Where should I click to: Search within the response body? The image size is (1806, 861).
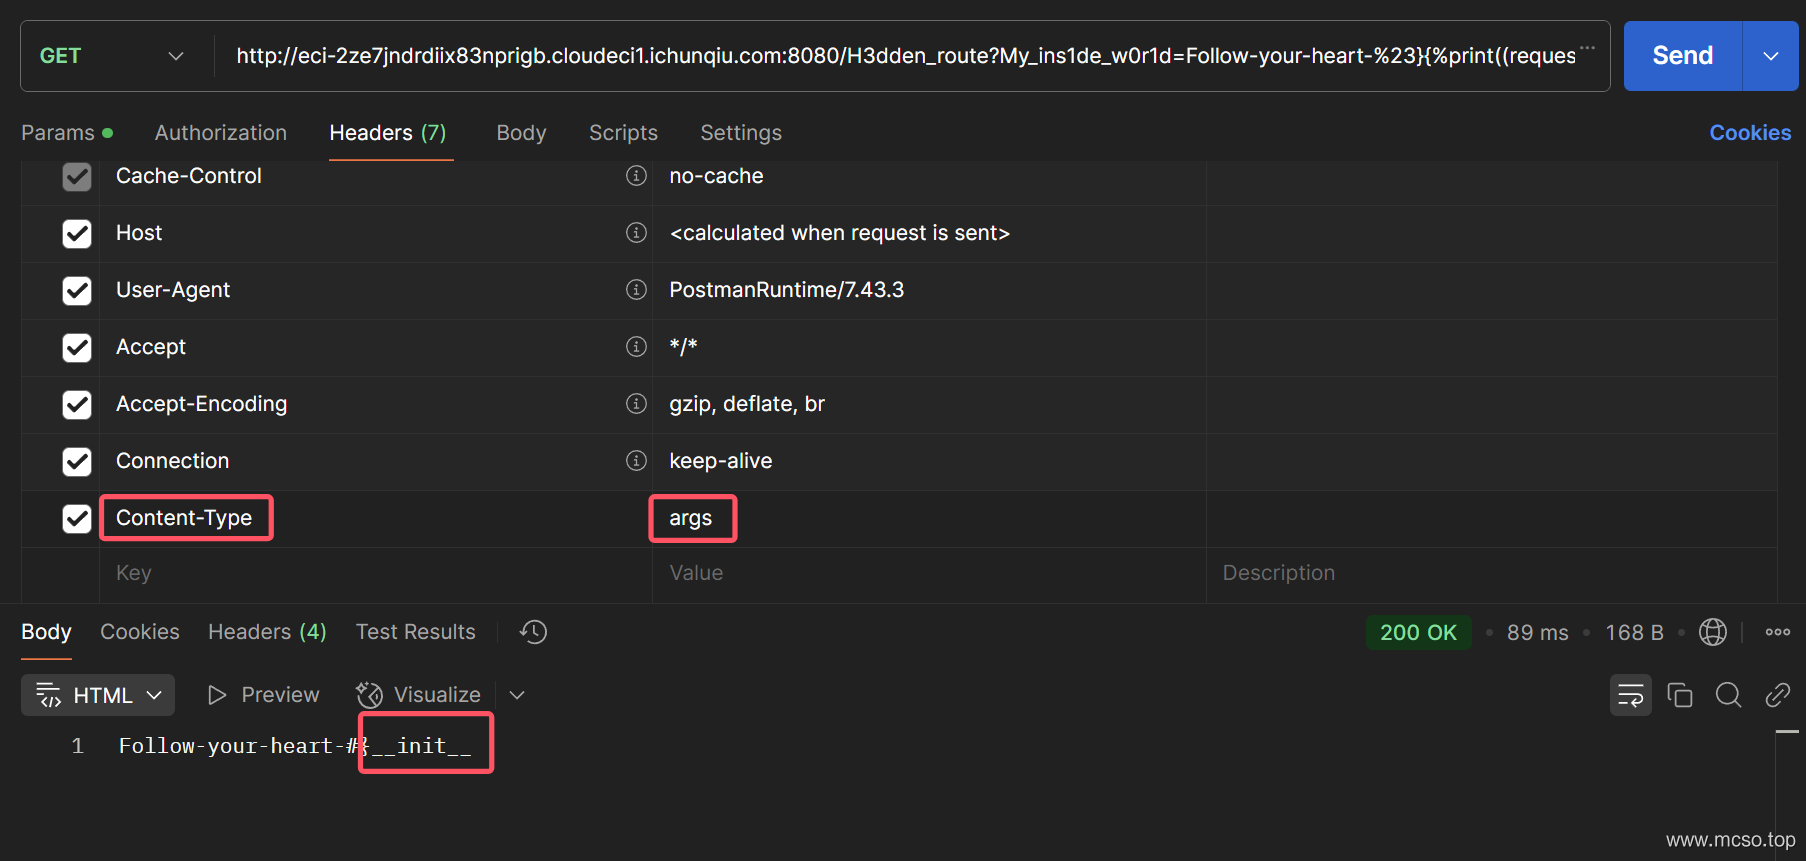(x=1729, y=695)
